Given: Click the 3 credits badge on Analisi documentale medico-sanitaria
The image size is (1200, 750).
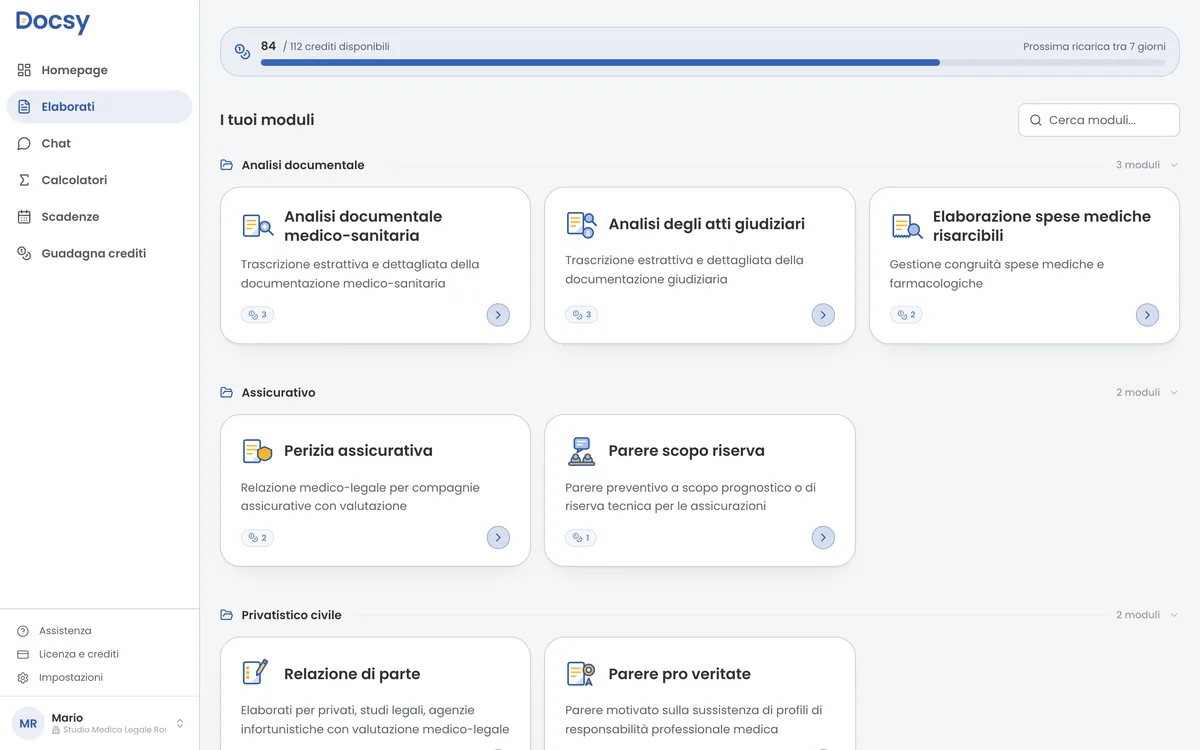Looking at the screenshot, I should pyautogui.click(x=257, y=315).
